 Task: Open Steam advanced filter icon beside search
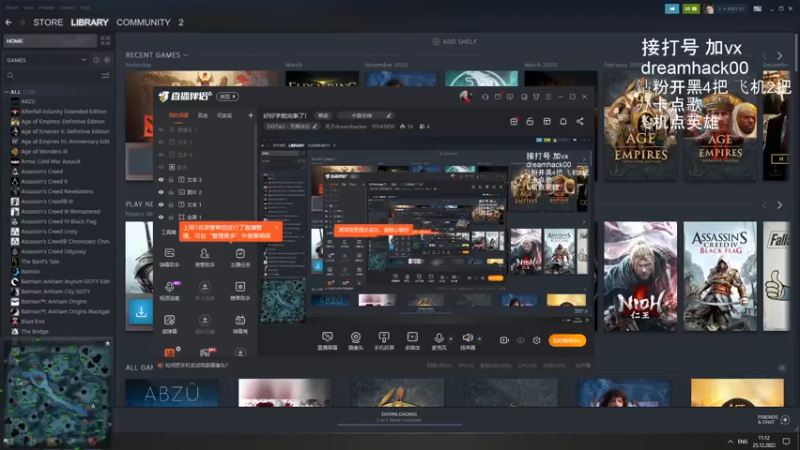[106, 76]
